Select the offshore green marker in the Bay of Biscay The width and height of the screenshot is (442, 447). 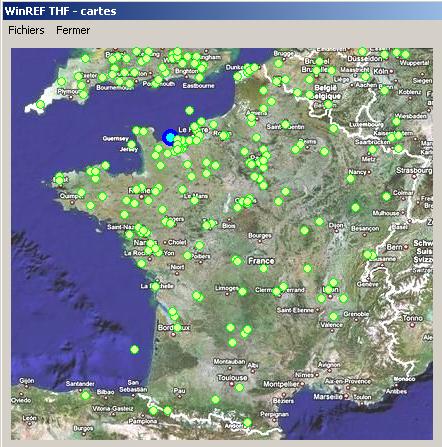click(134, 349)
